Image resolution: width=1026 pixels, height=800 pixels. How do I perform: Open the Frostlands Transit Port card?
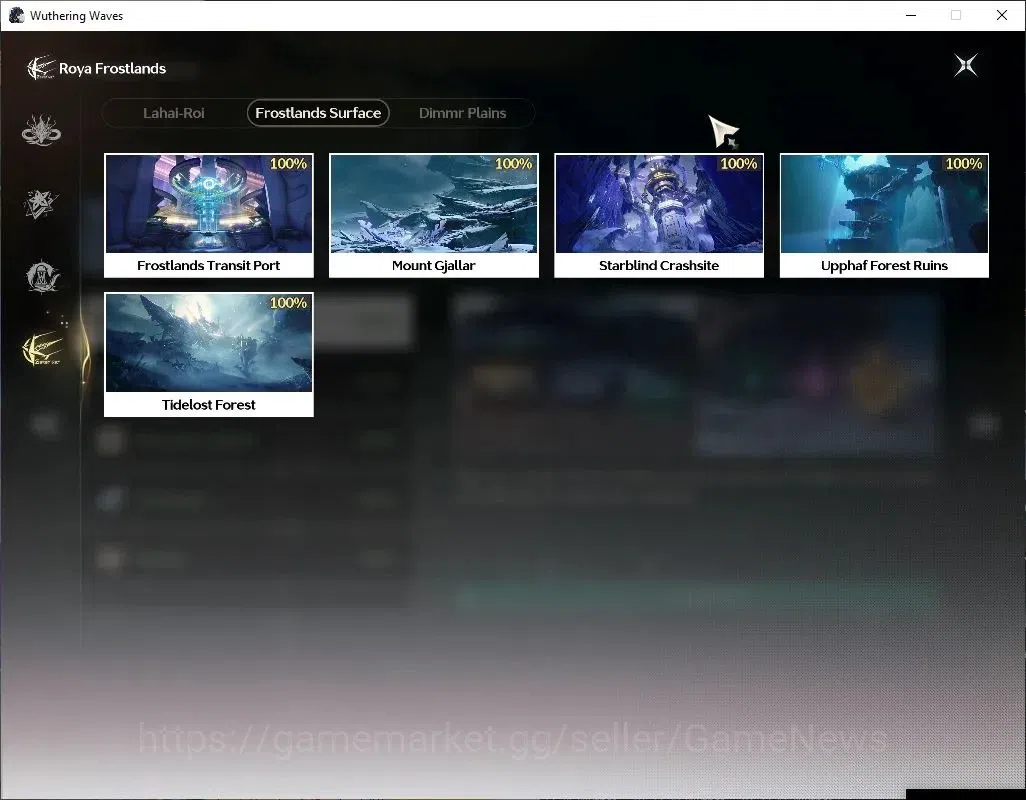[x=209, y=215]
